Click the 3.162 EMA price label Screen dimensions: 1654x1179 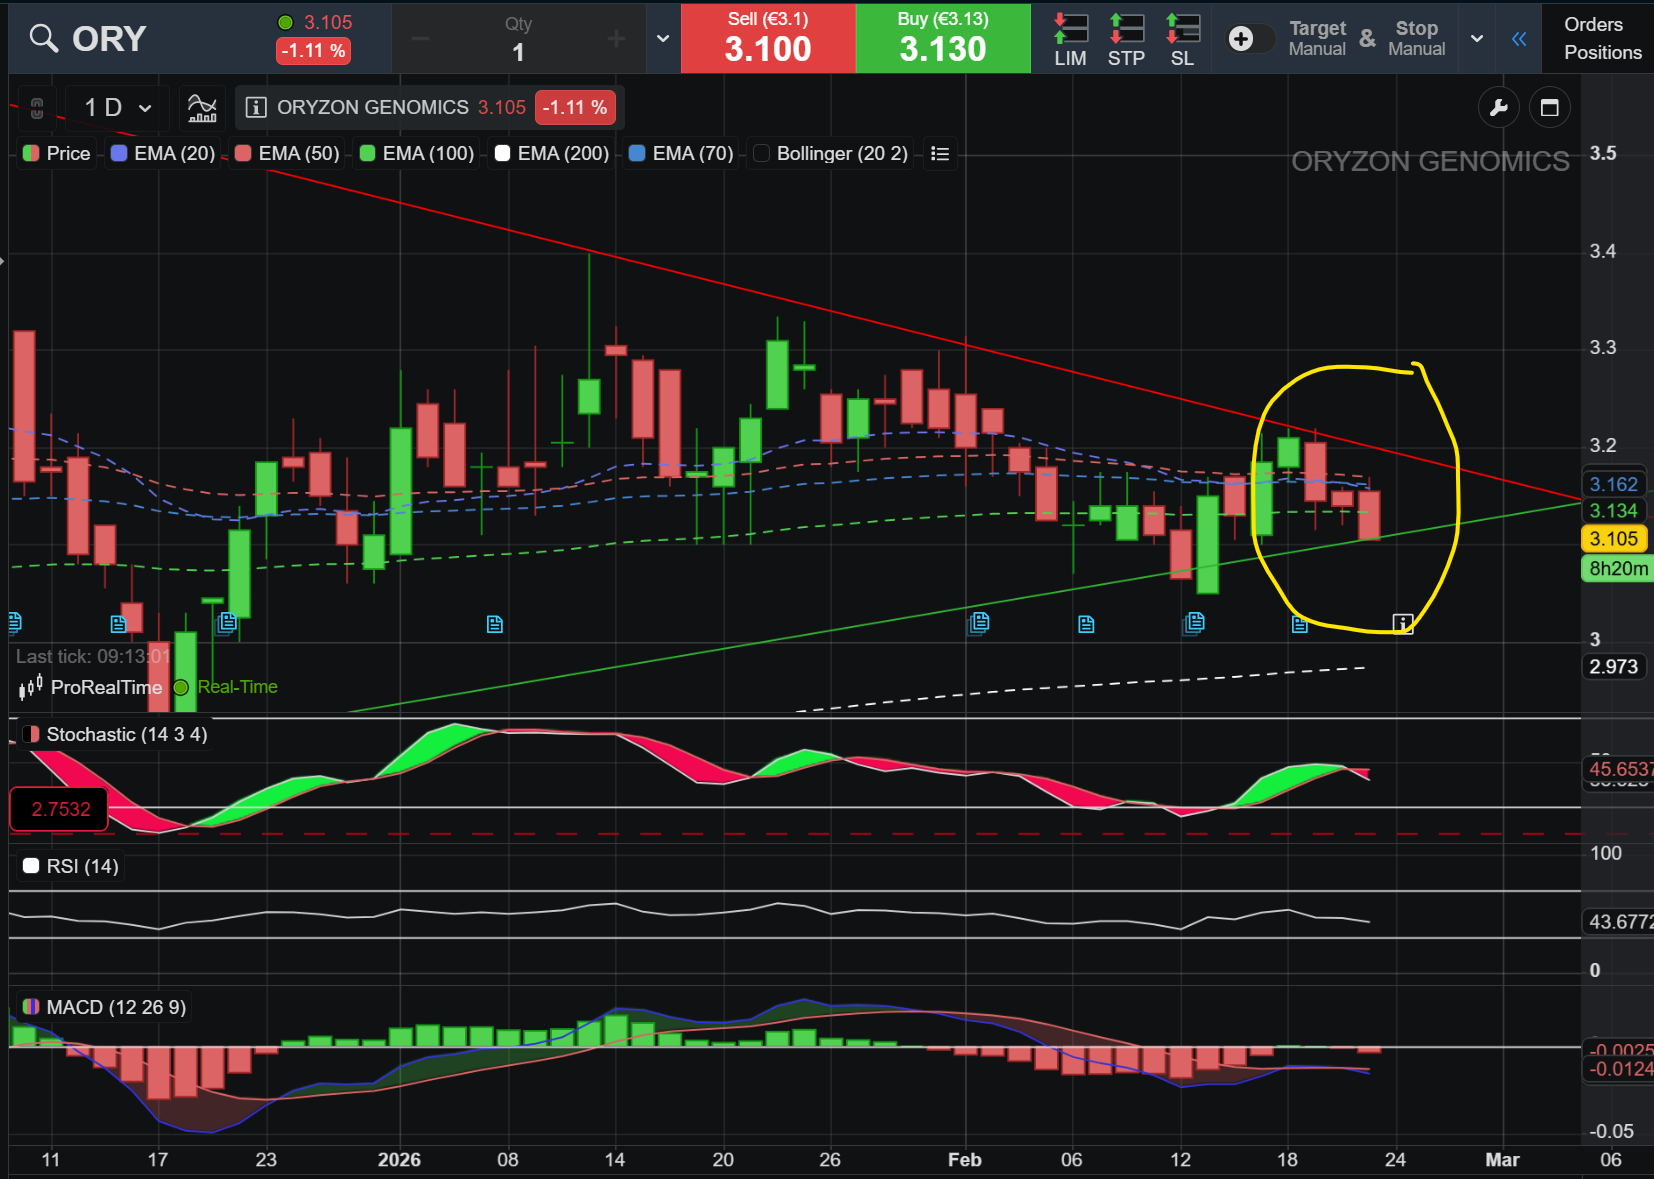(1614, 484)
